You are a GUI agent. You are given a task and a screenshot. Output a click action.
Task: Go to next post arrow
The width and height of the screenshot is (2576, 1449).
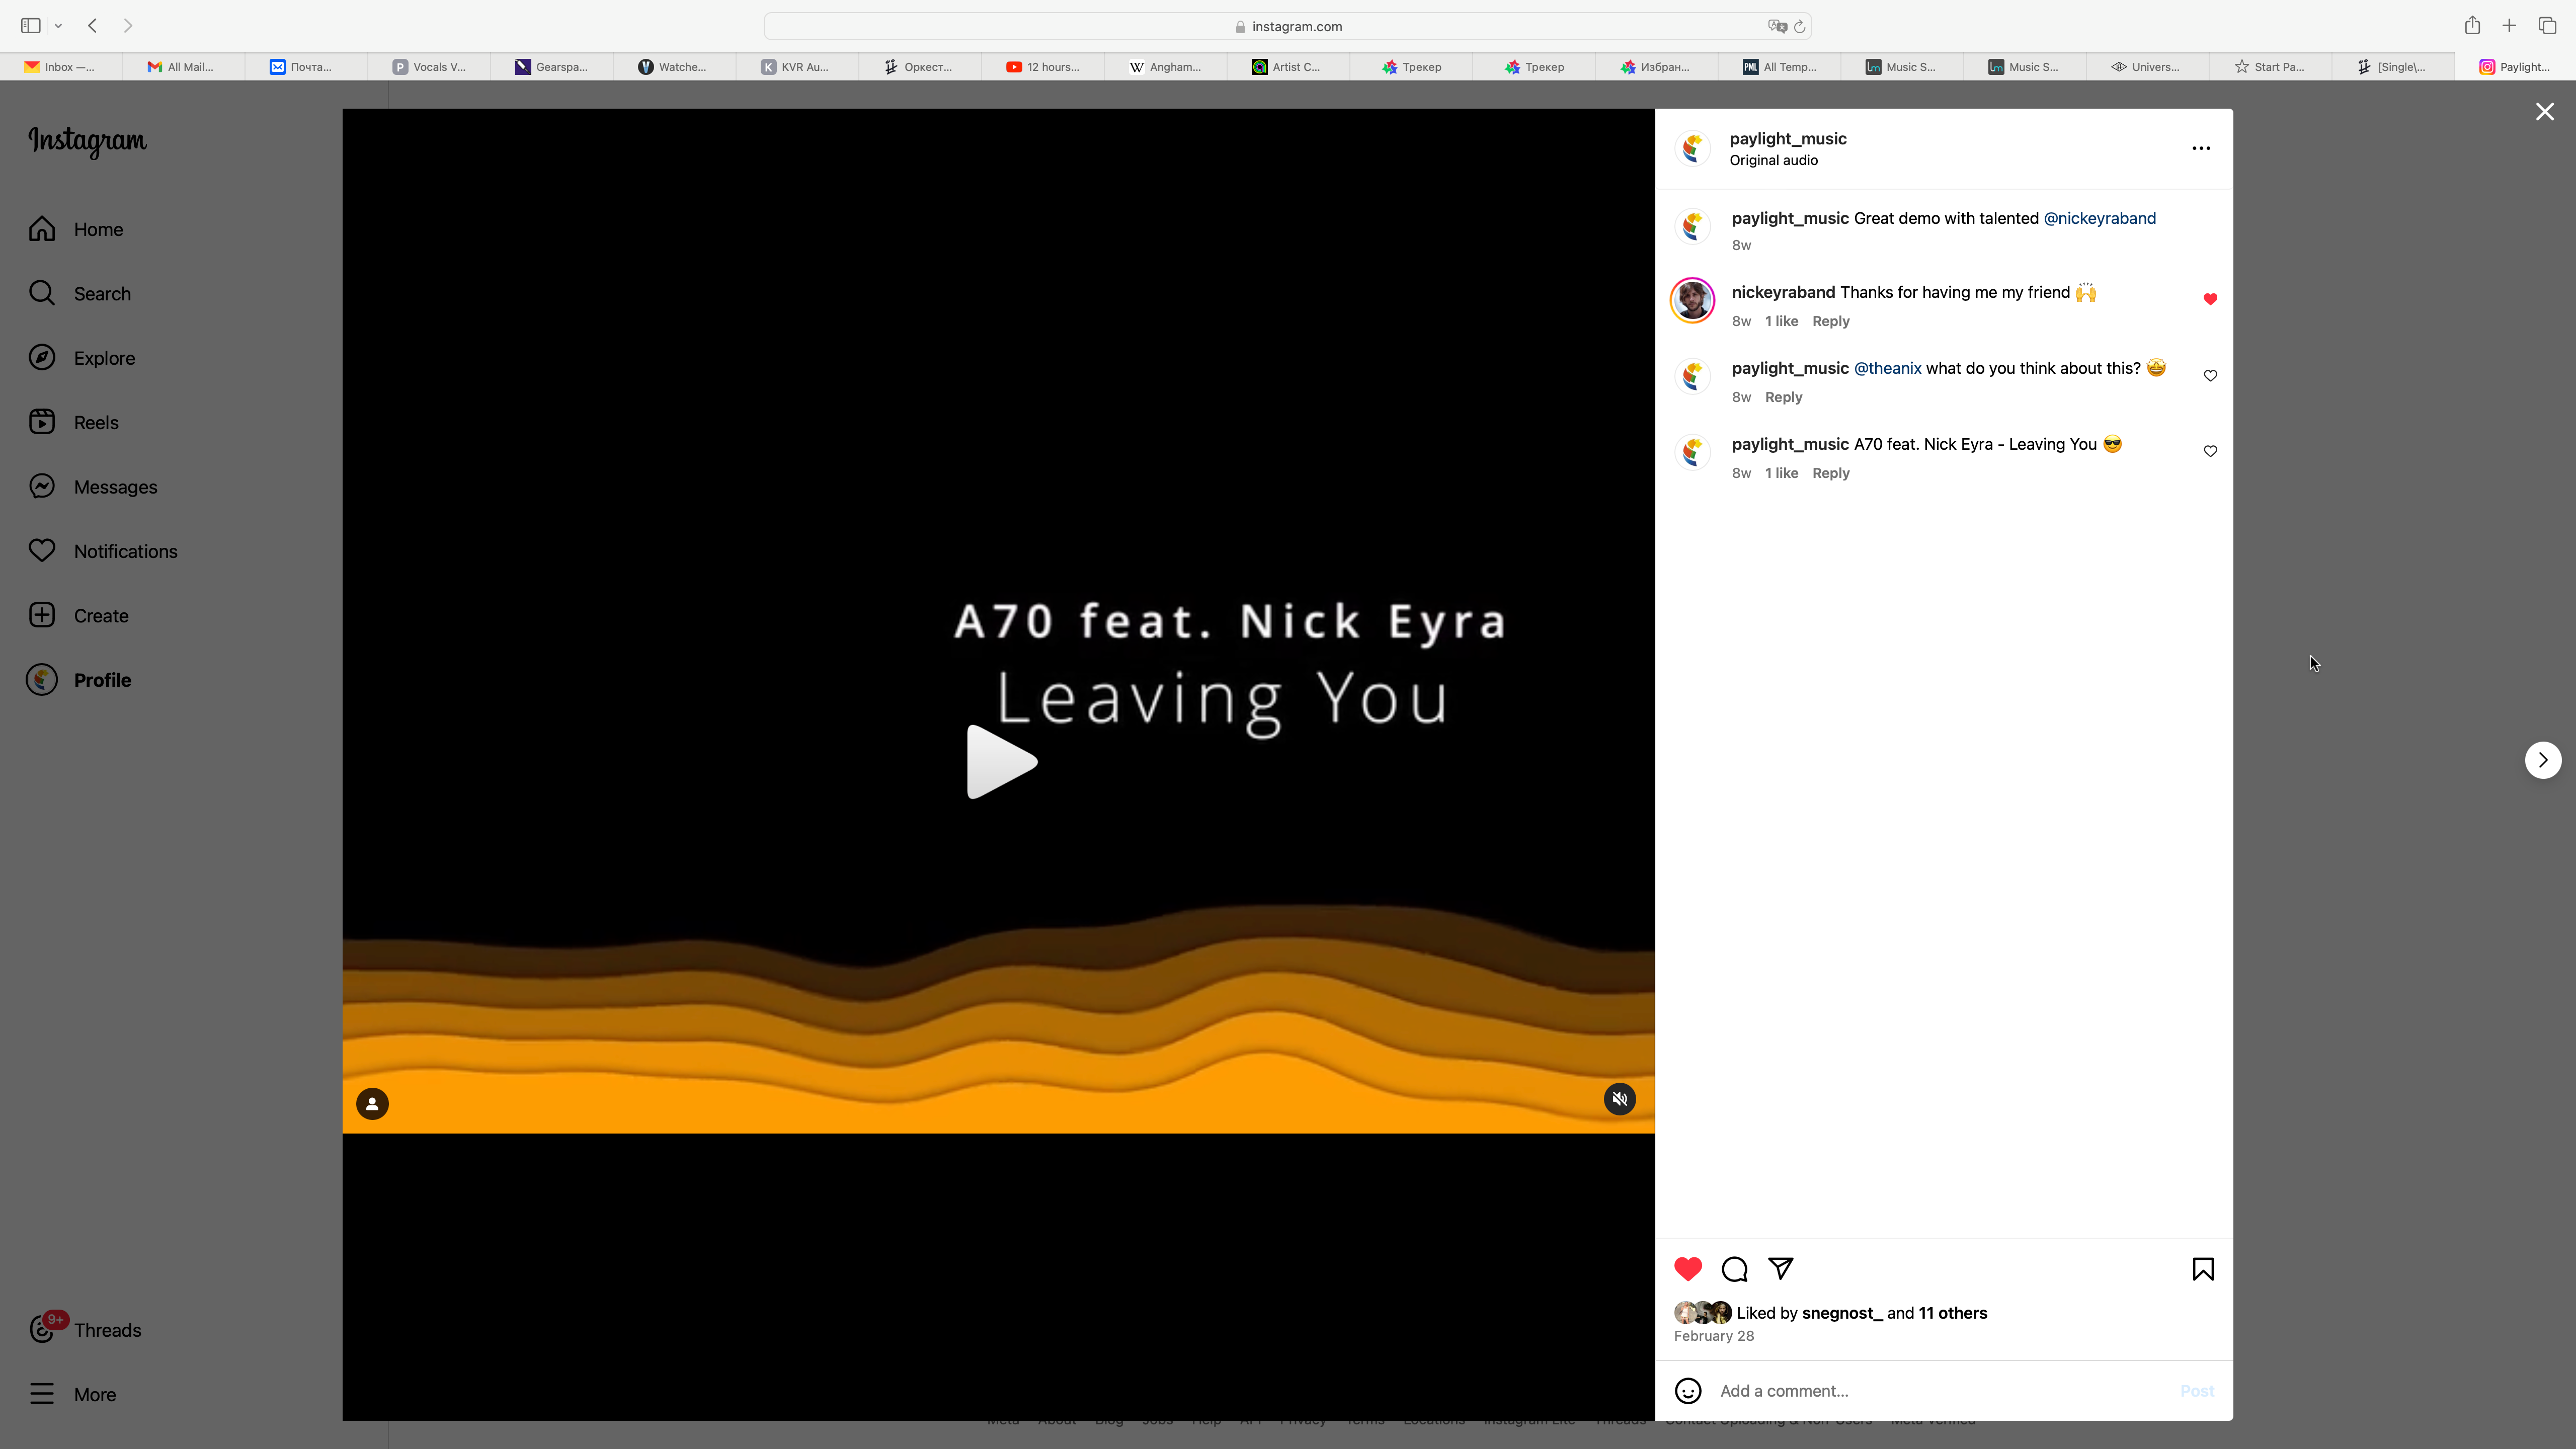tap(2543, 760)
